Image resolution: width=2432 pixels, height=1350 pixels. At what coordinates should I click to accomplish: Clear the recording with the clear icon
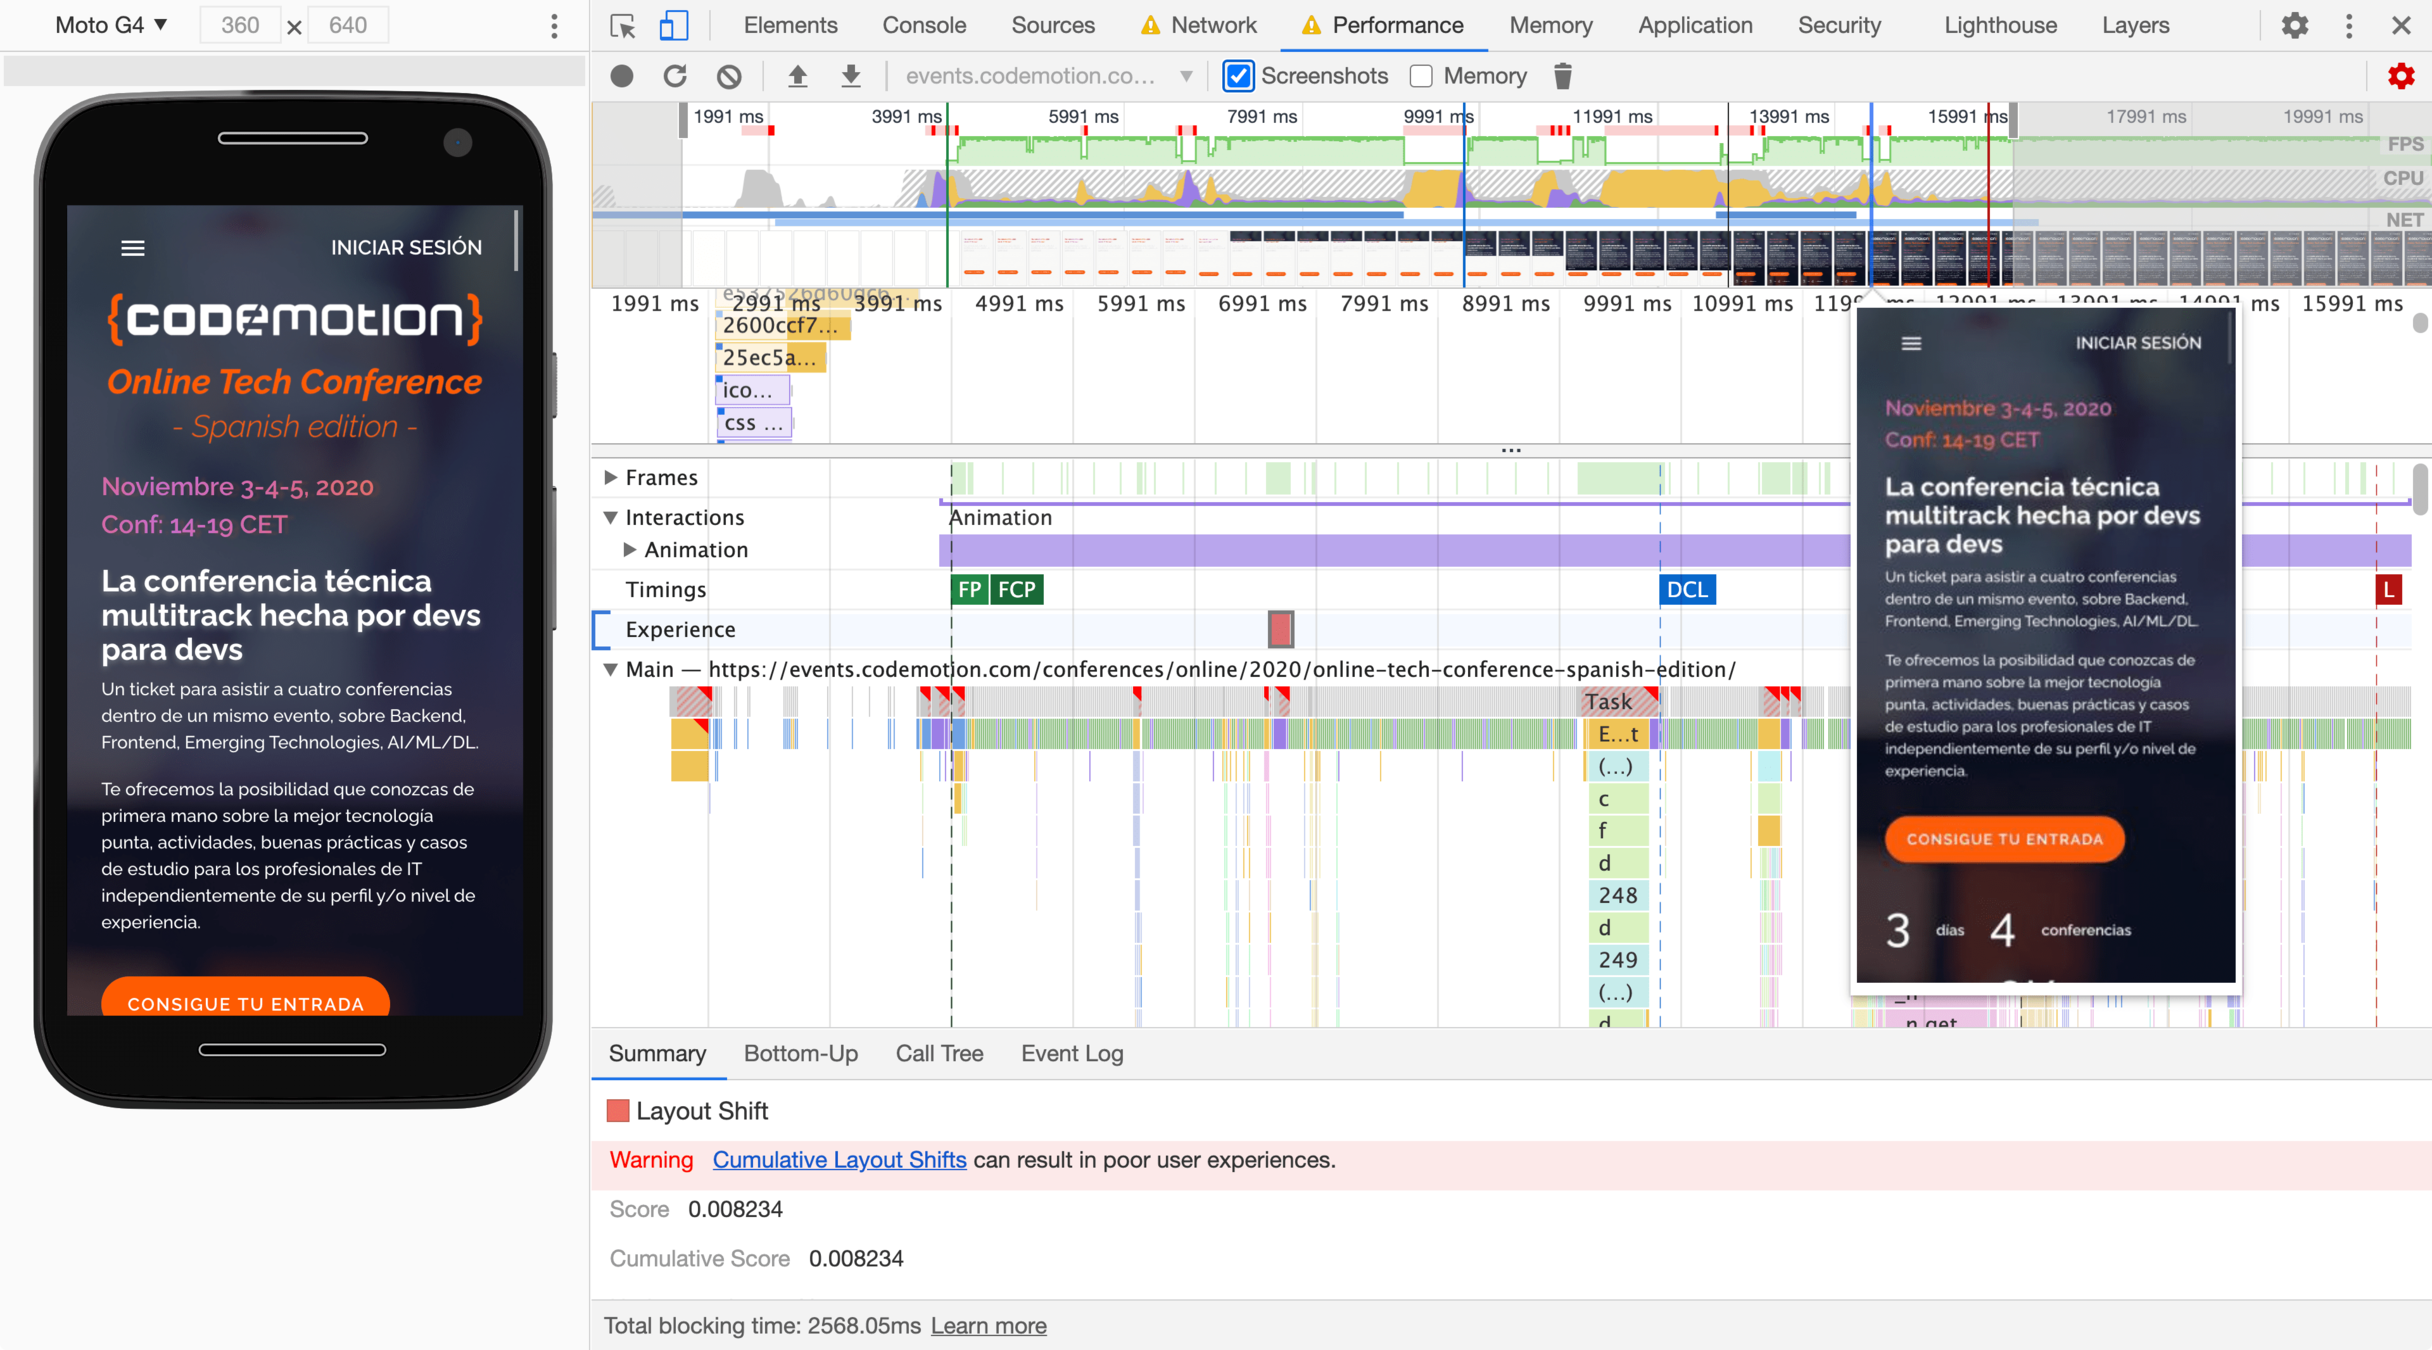click(x=729, y=76)
